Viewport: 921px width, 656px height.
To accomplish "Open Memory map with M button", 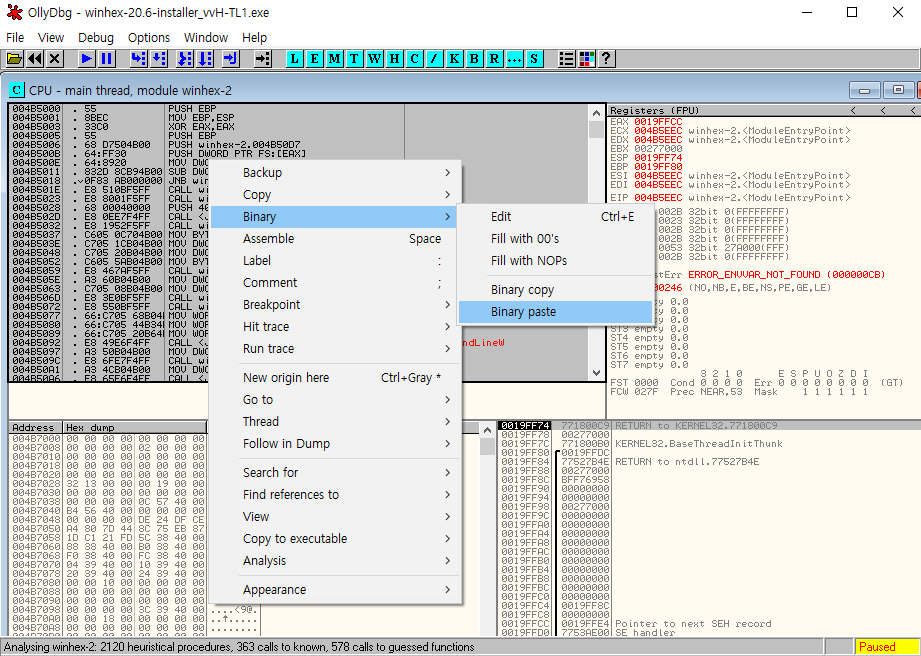I will (x=334, y=59).
